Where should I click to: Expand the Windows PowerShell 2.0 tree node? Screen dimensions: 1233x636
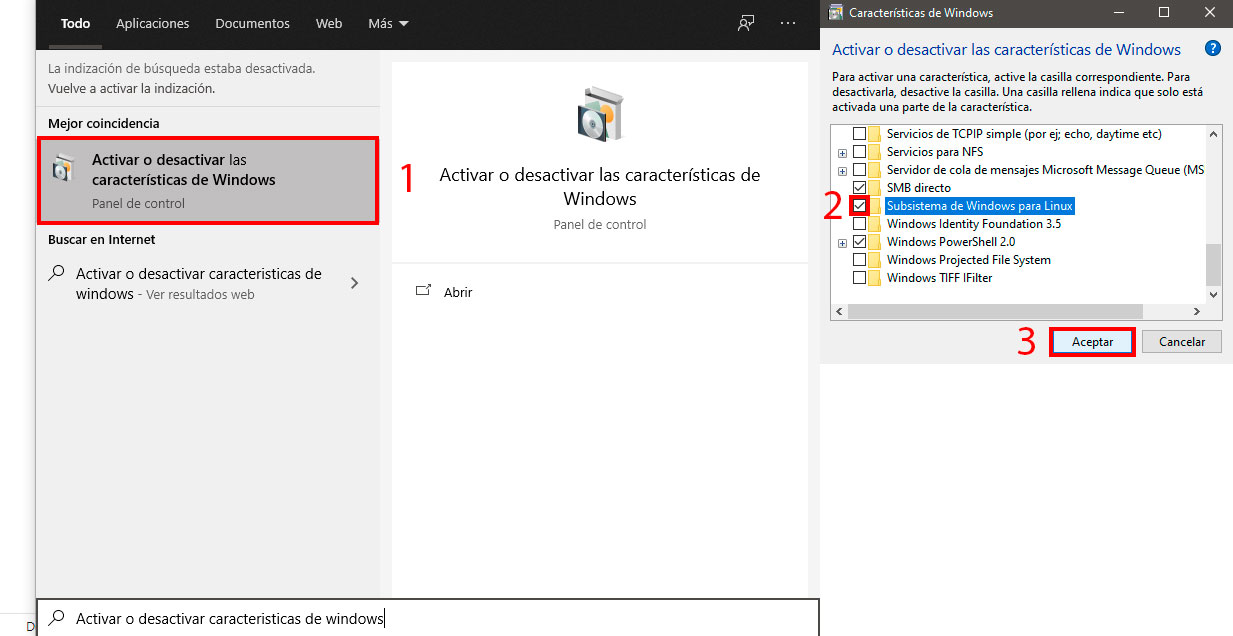(x=842, y=243)
